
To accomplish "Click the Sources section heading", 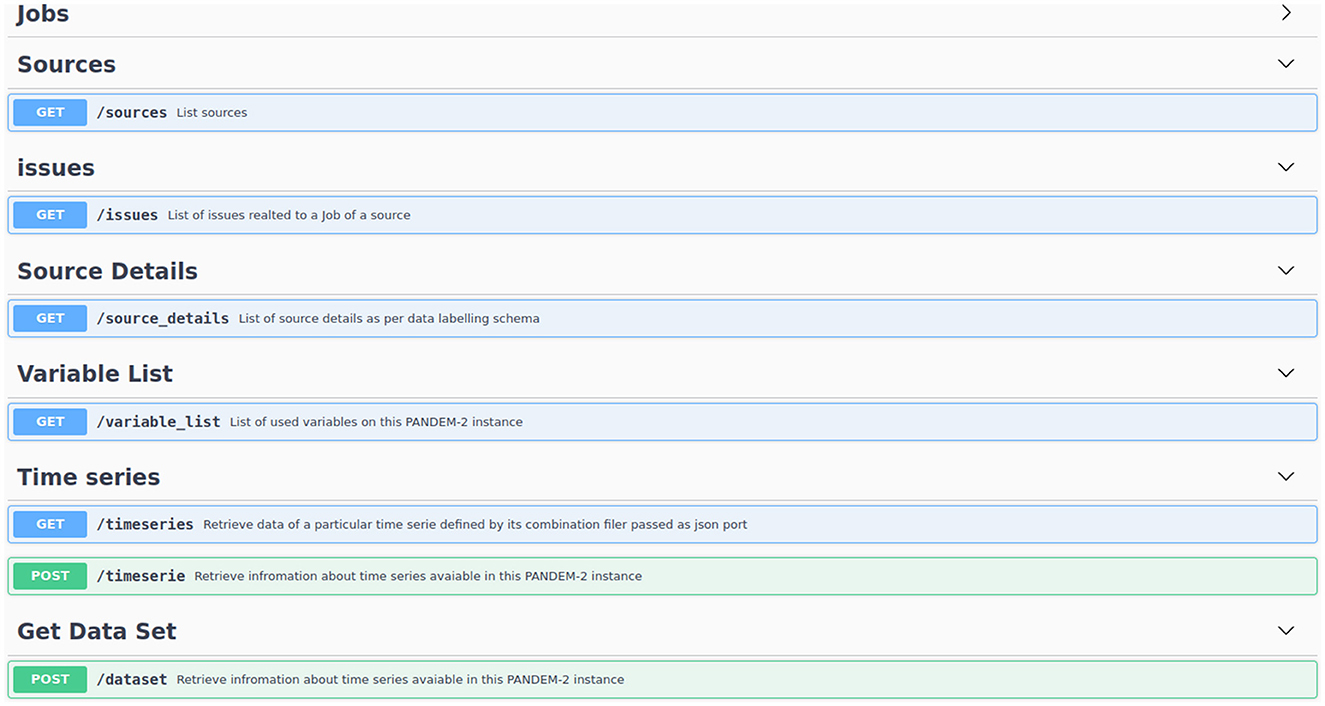I will [x=66, y=64].
